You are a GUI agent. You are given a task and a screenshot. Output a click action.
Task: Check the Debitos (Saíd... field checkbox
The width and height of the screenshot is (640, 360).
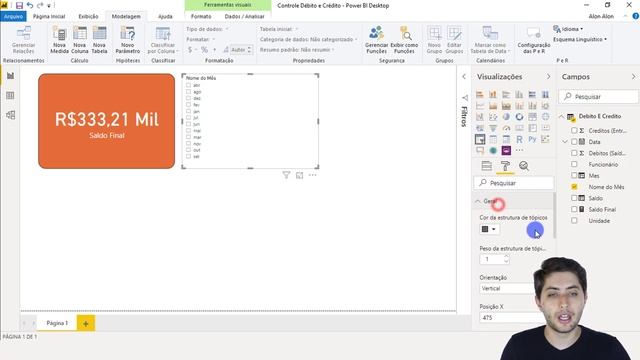(x=574, y=153)
